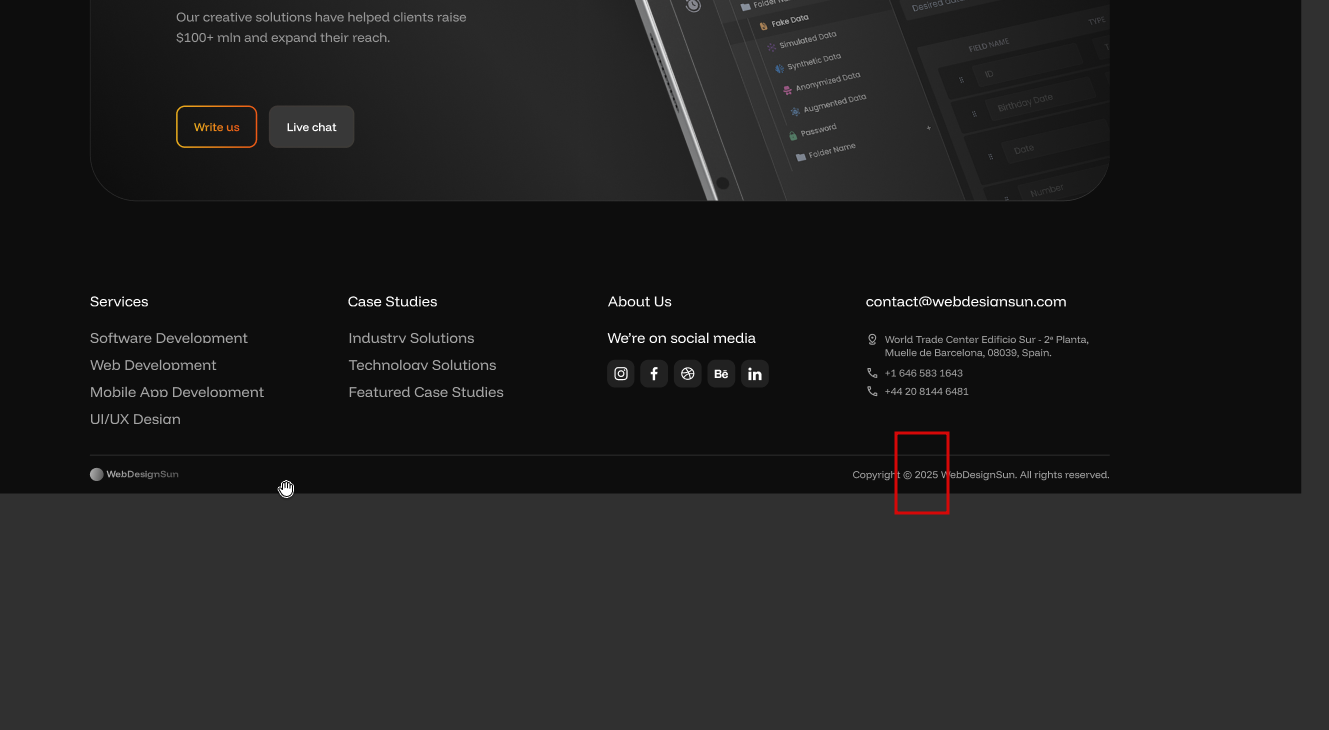This screenshot has width=1329, height=730.
Task: Open the Behance social icon
Action: (x=721, y=374)
